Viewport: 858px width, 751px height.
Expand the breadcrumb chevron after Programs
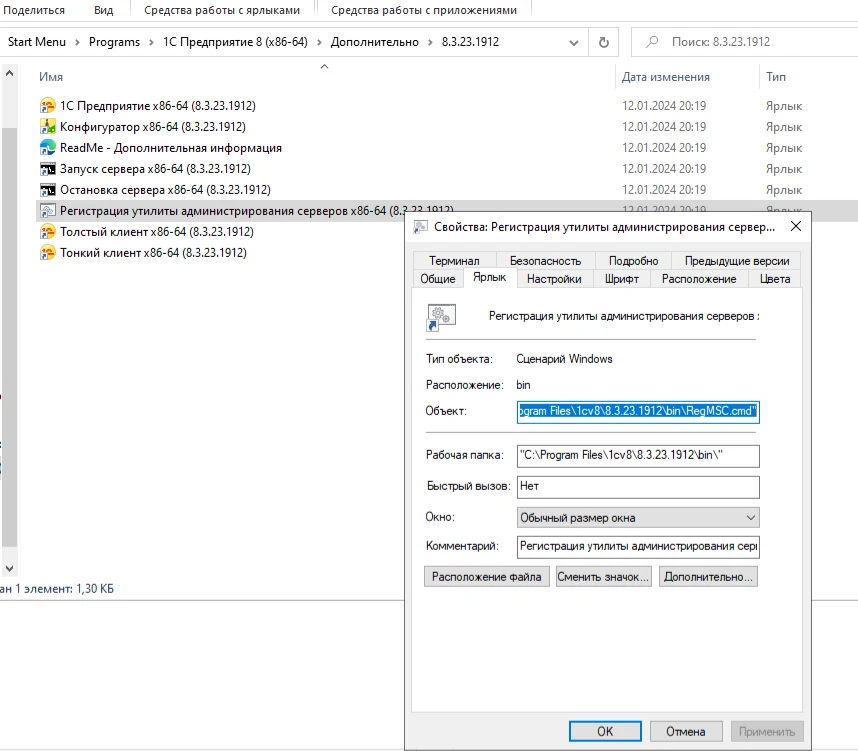tap(151, 42)
